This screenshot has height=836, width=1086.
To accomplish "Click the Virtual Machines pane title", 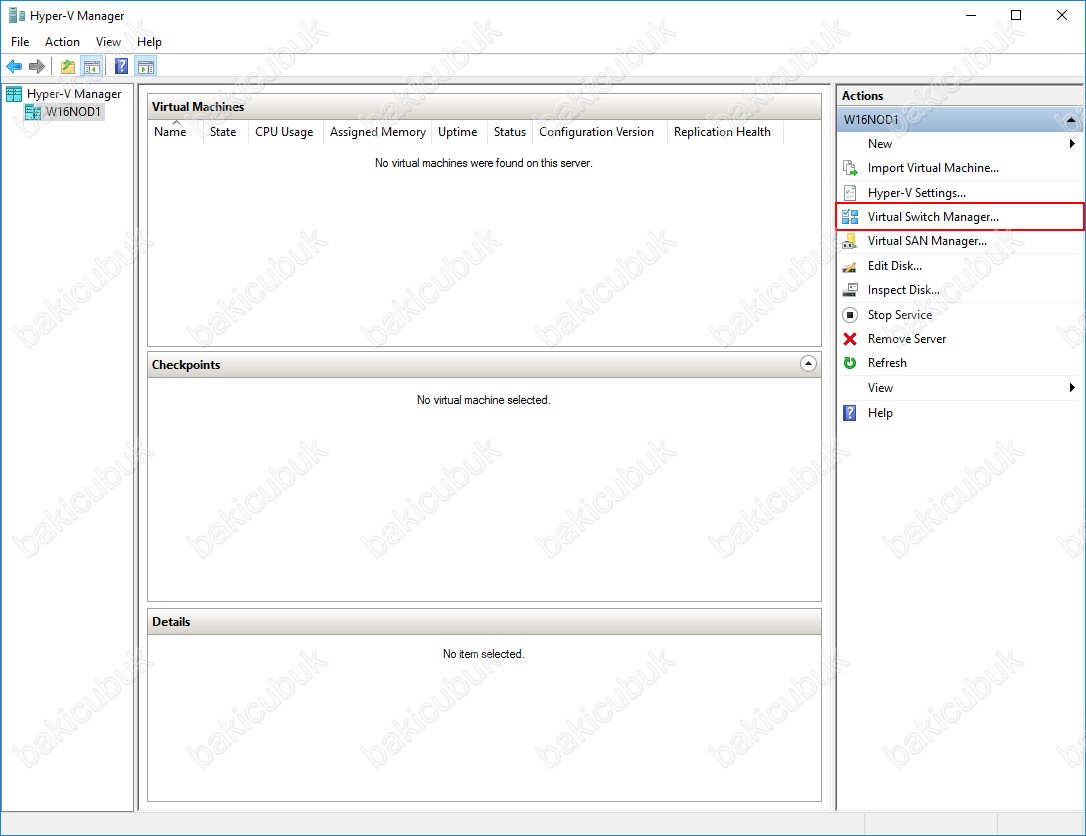I will point(198,107).
